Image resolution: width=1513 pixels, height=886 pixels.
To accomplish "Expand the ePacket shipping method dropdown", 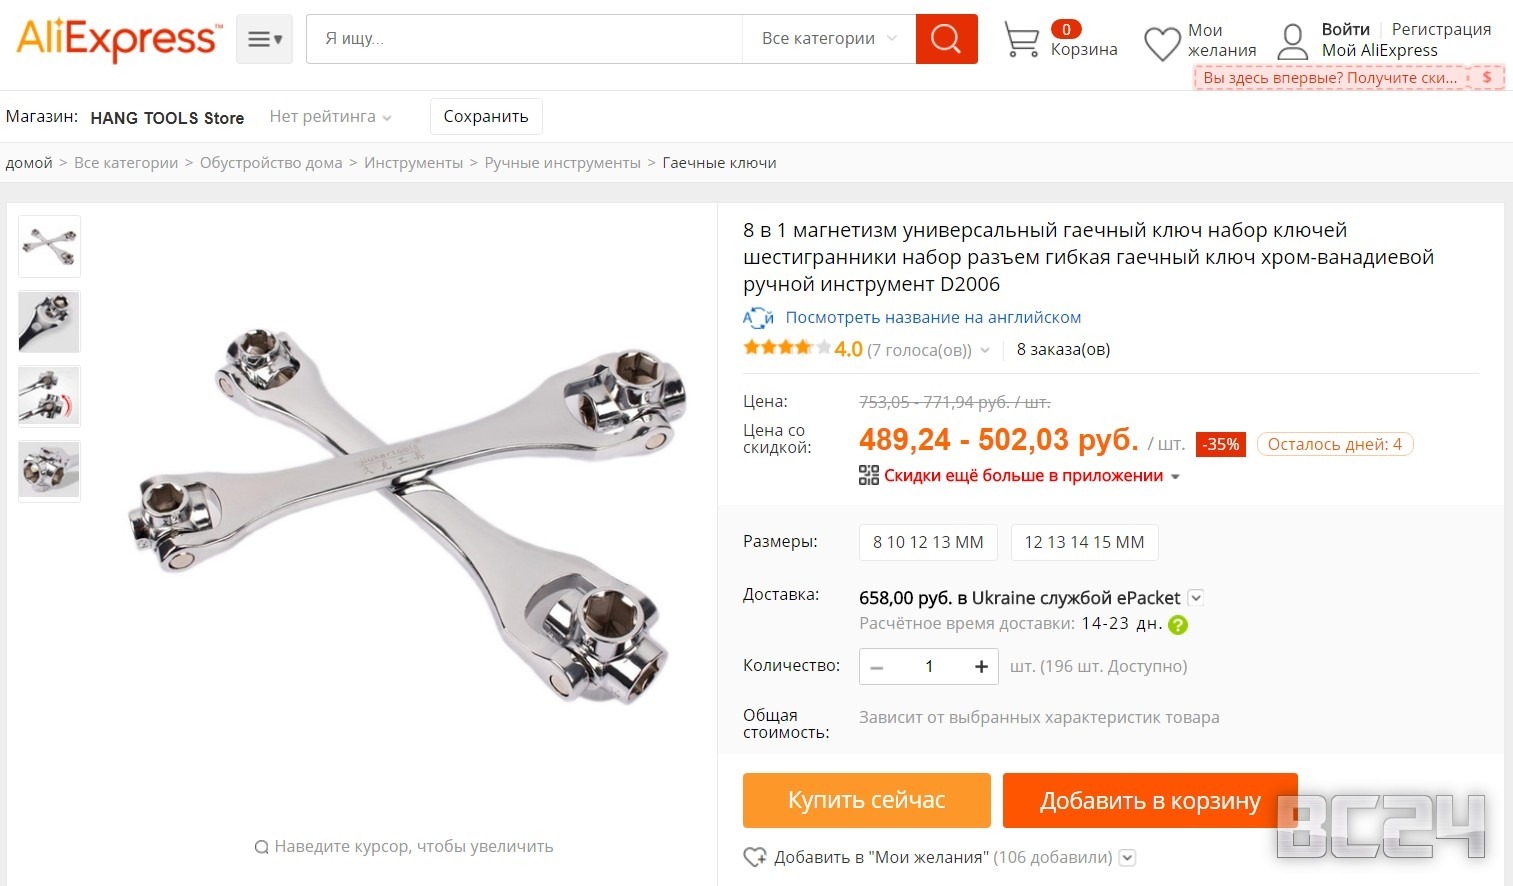I will [x=1195, y=598].
